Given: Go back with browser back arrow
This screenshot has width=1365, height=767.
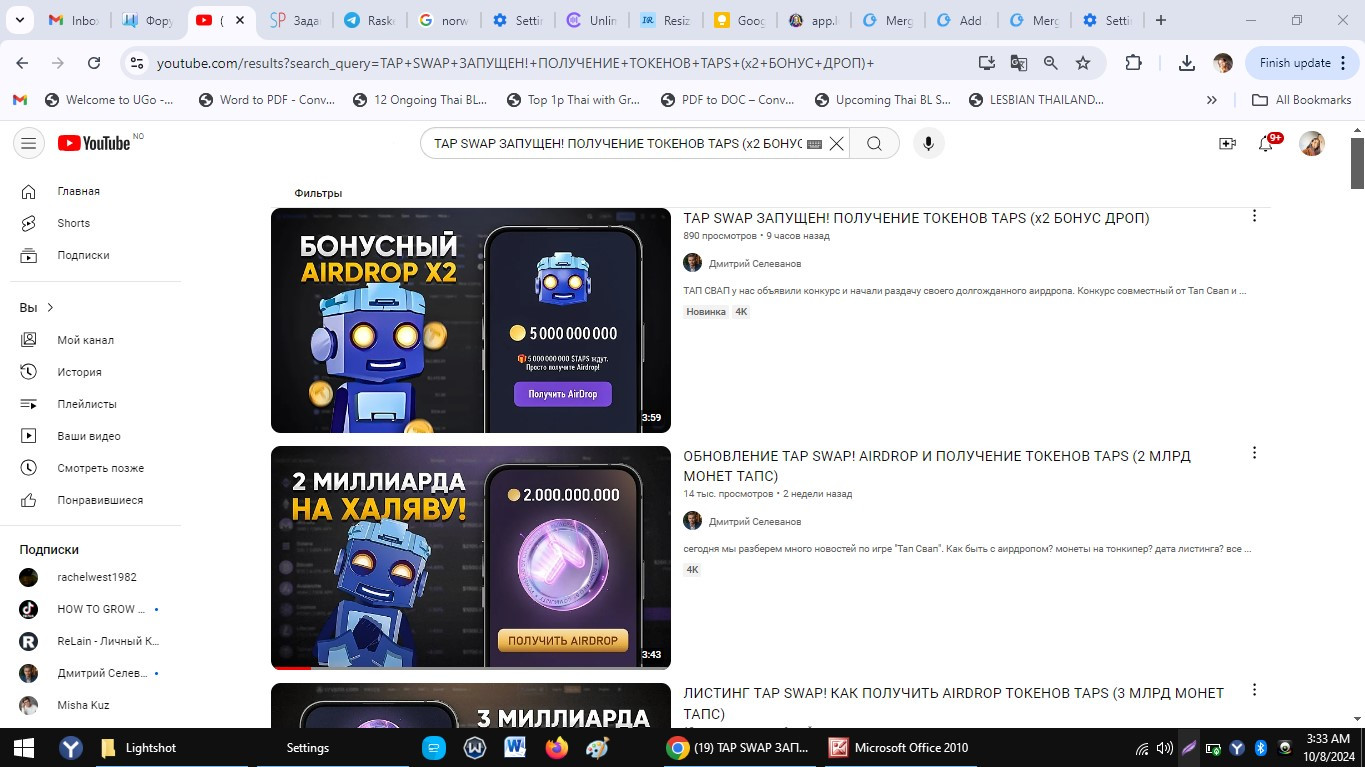Looking at the screenshot, I should pyautogui.click(x=22, y=63).
